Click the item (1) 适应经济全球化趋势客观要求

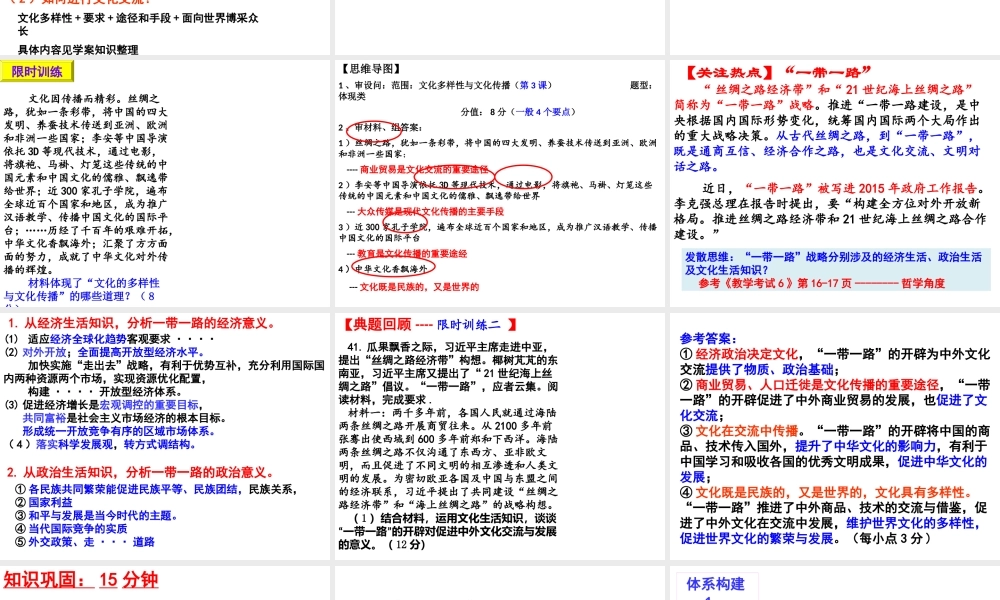click(x=110, y=339)
